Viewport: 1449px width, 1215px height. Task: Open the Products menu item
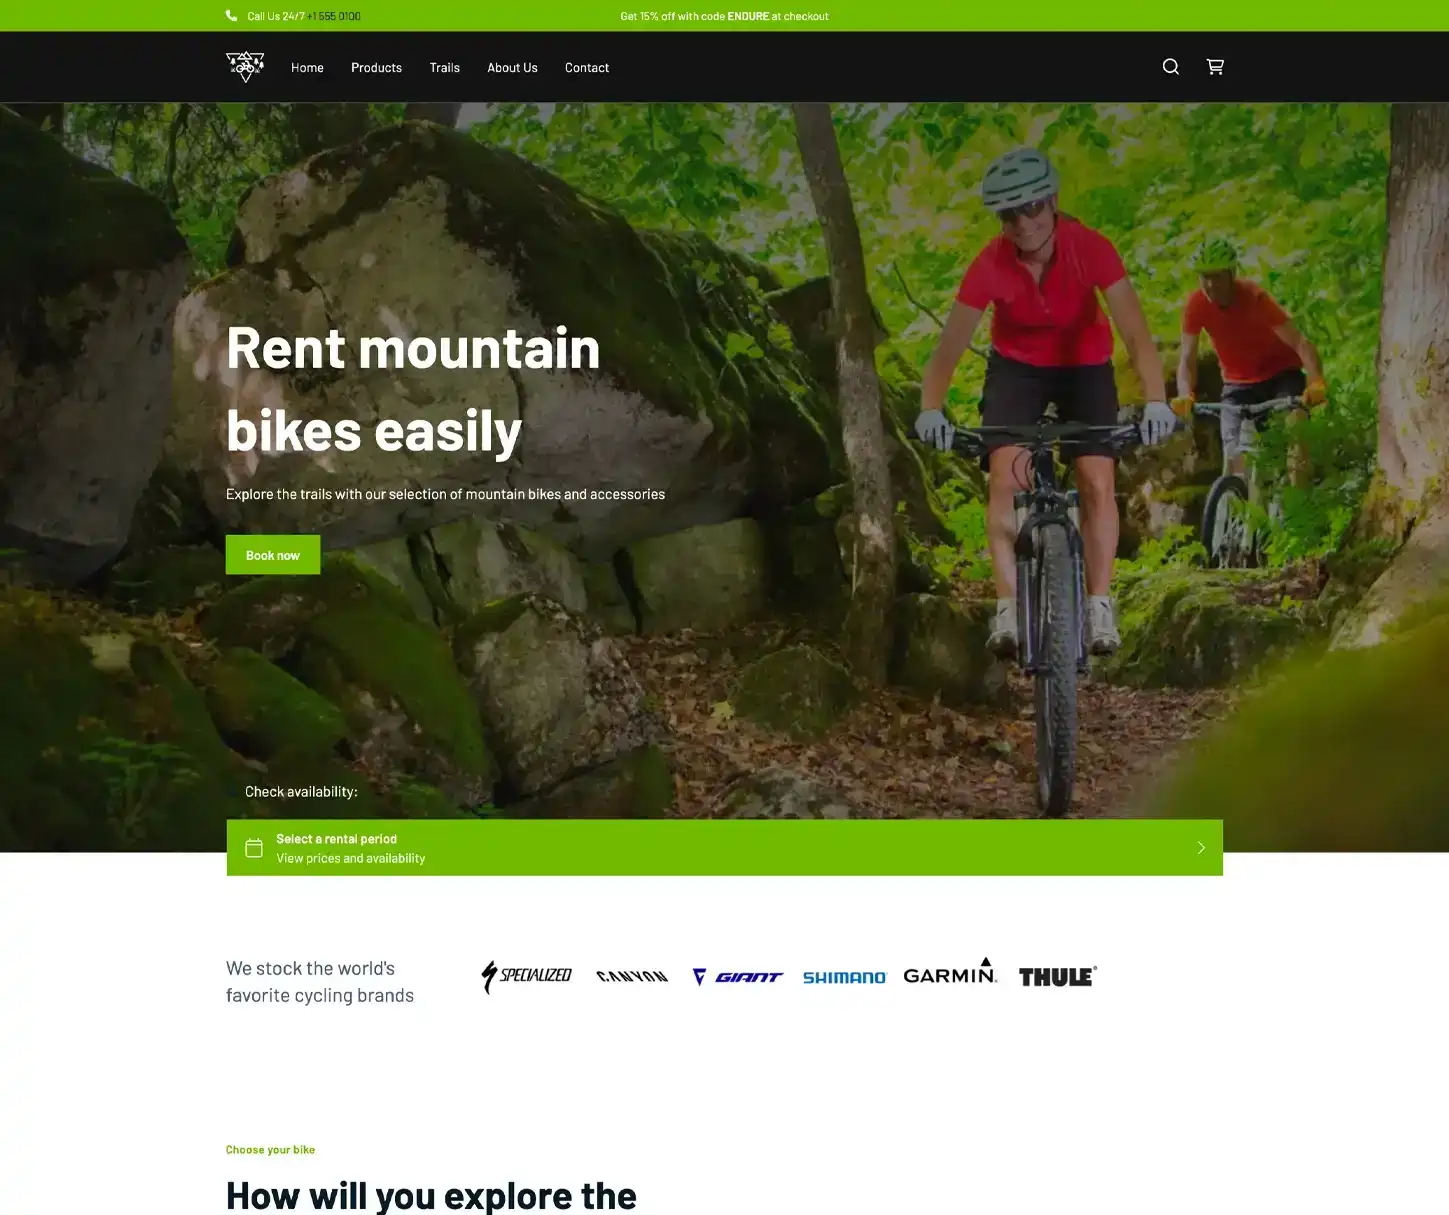pos(376,68)
